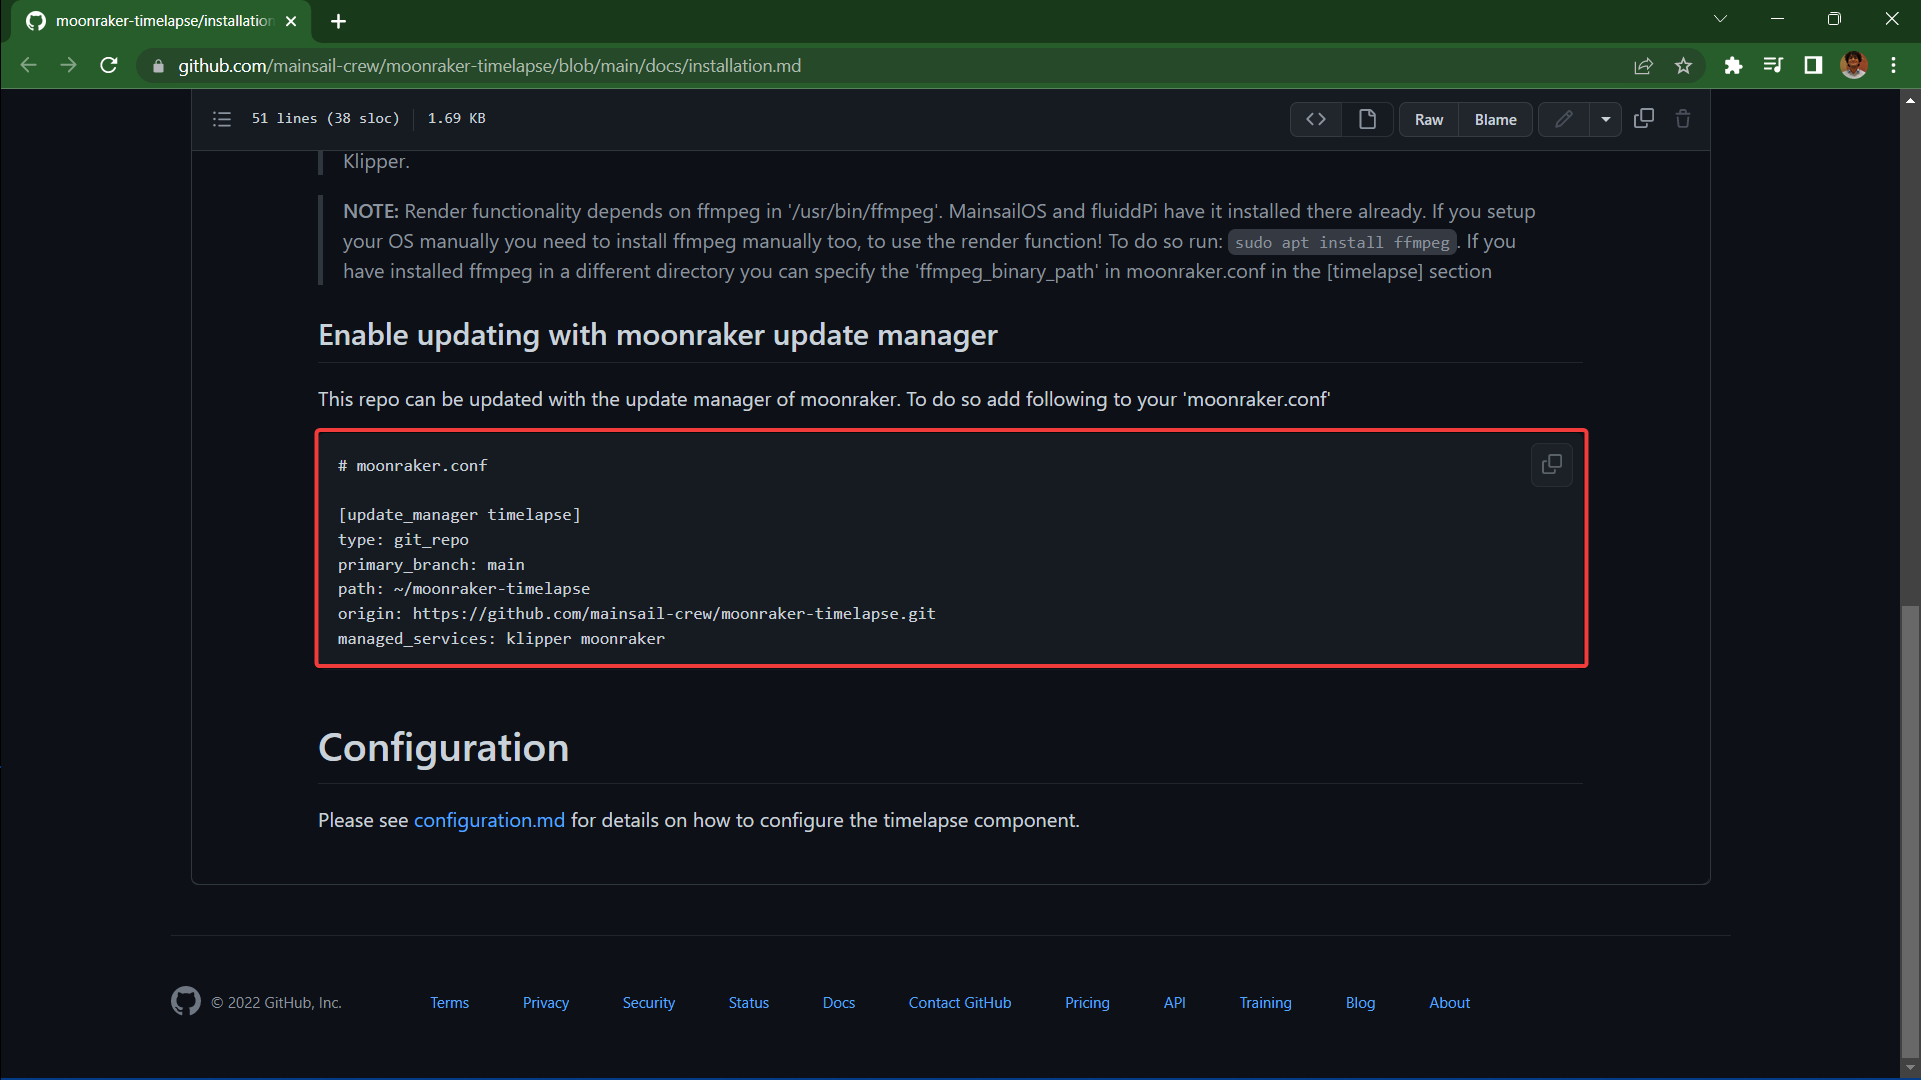Open Docs footer link
Viewport: 1921px width, 1080px height.
(x=839, y=1002)
